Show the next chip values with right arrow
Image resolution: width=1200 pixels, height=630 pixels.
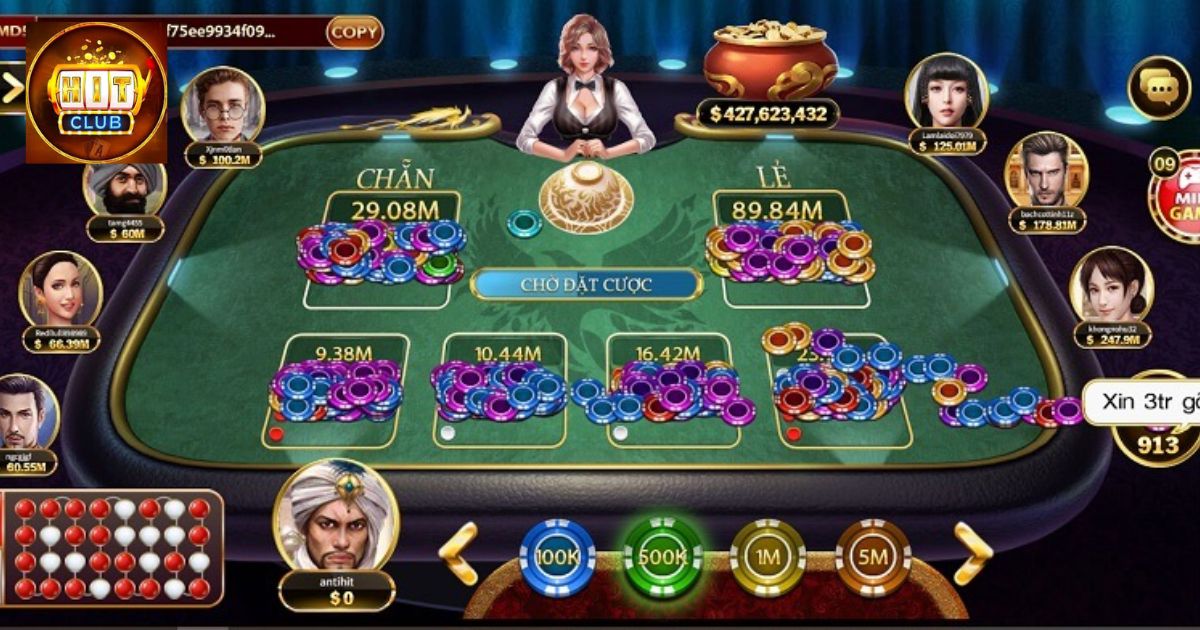pyautogui.click(x=971, y=553)
